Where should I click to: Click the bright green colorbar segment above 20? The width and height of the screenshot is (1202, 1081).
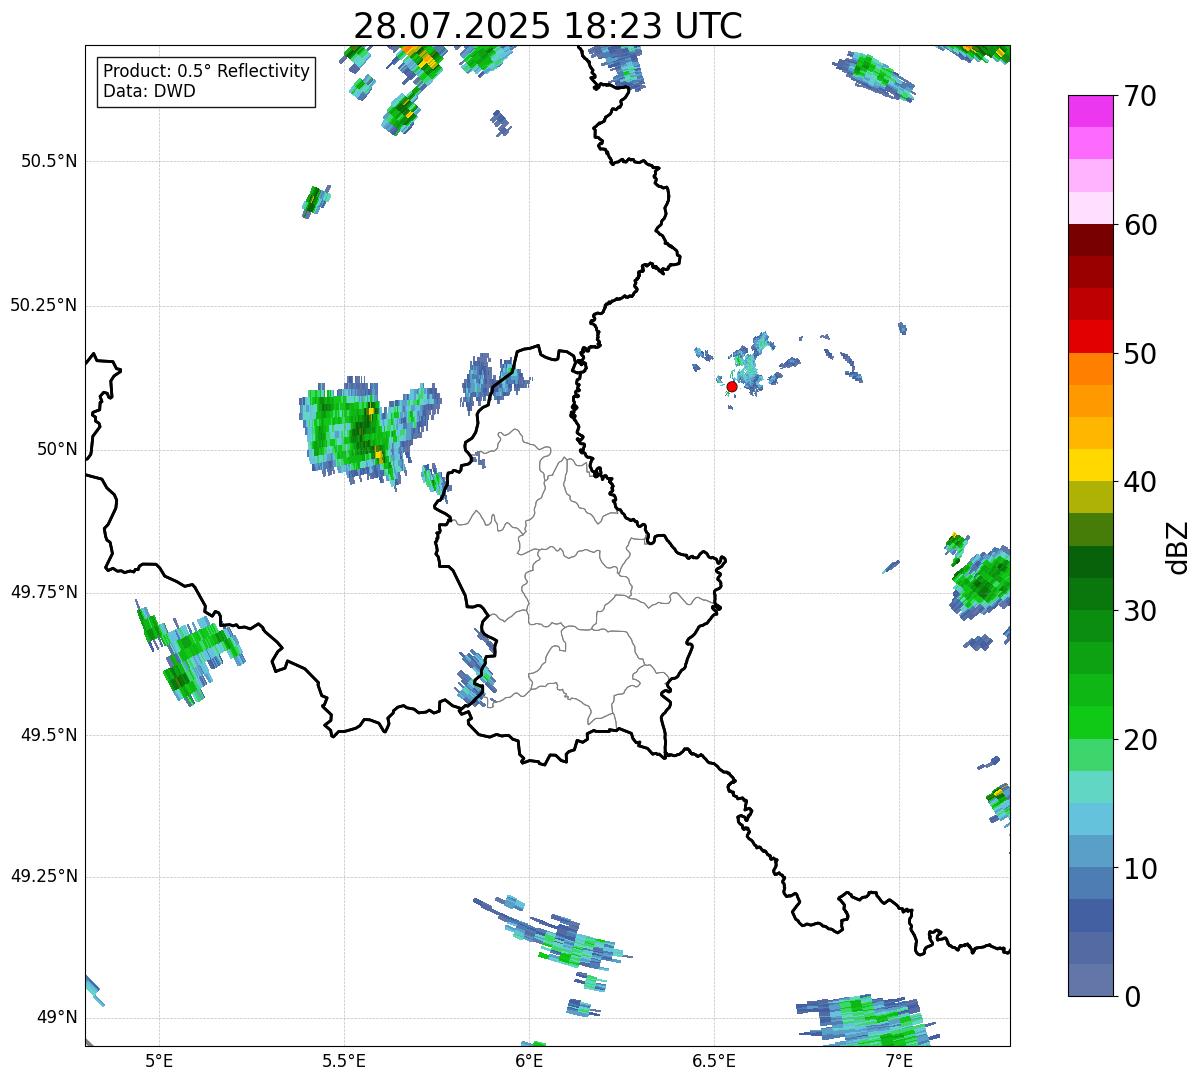1090,723
